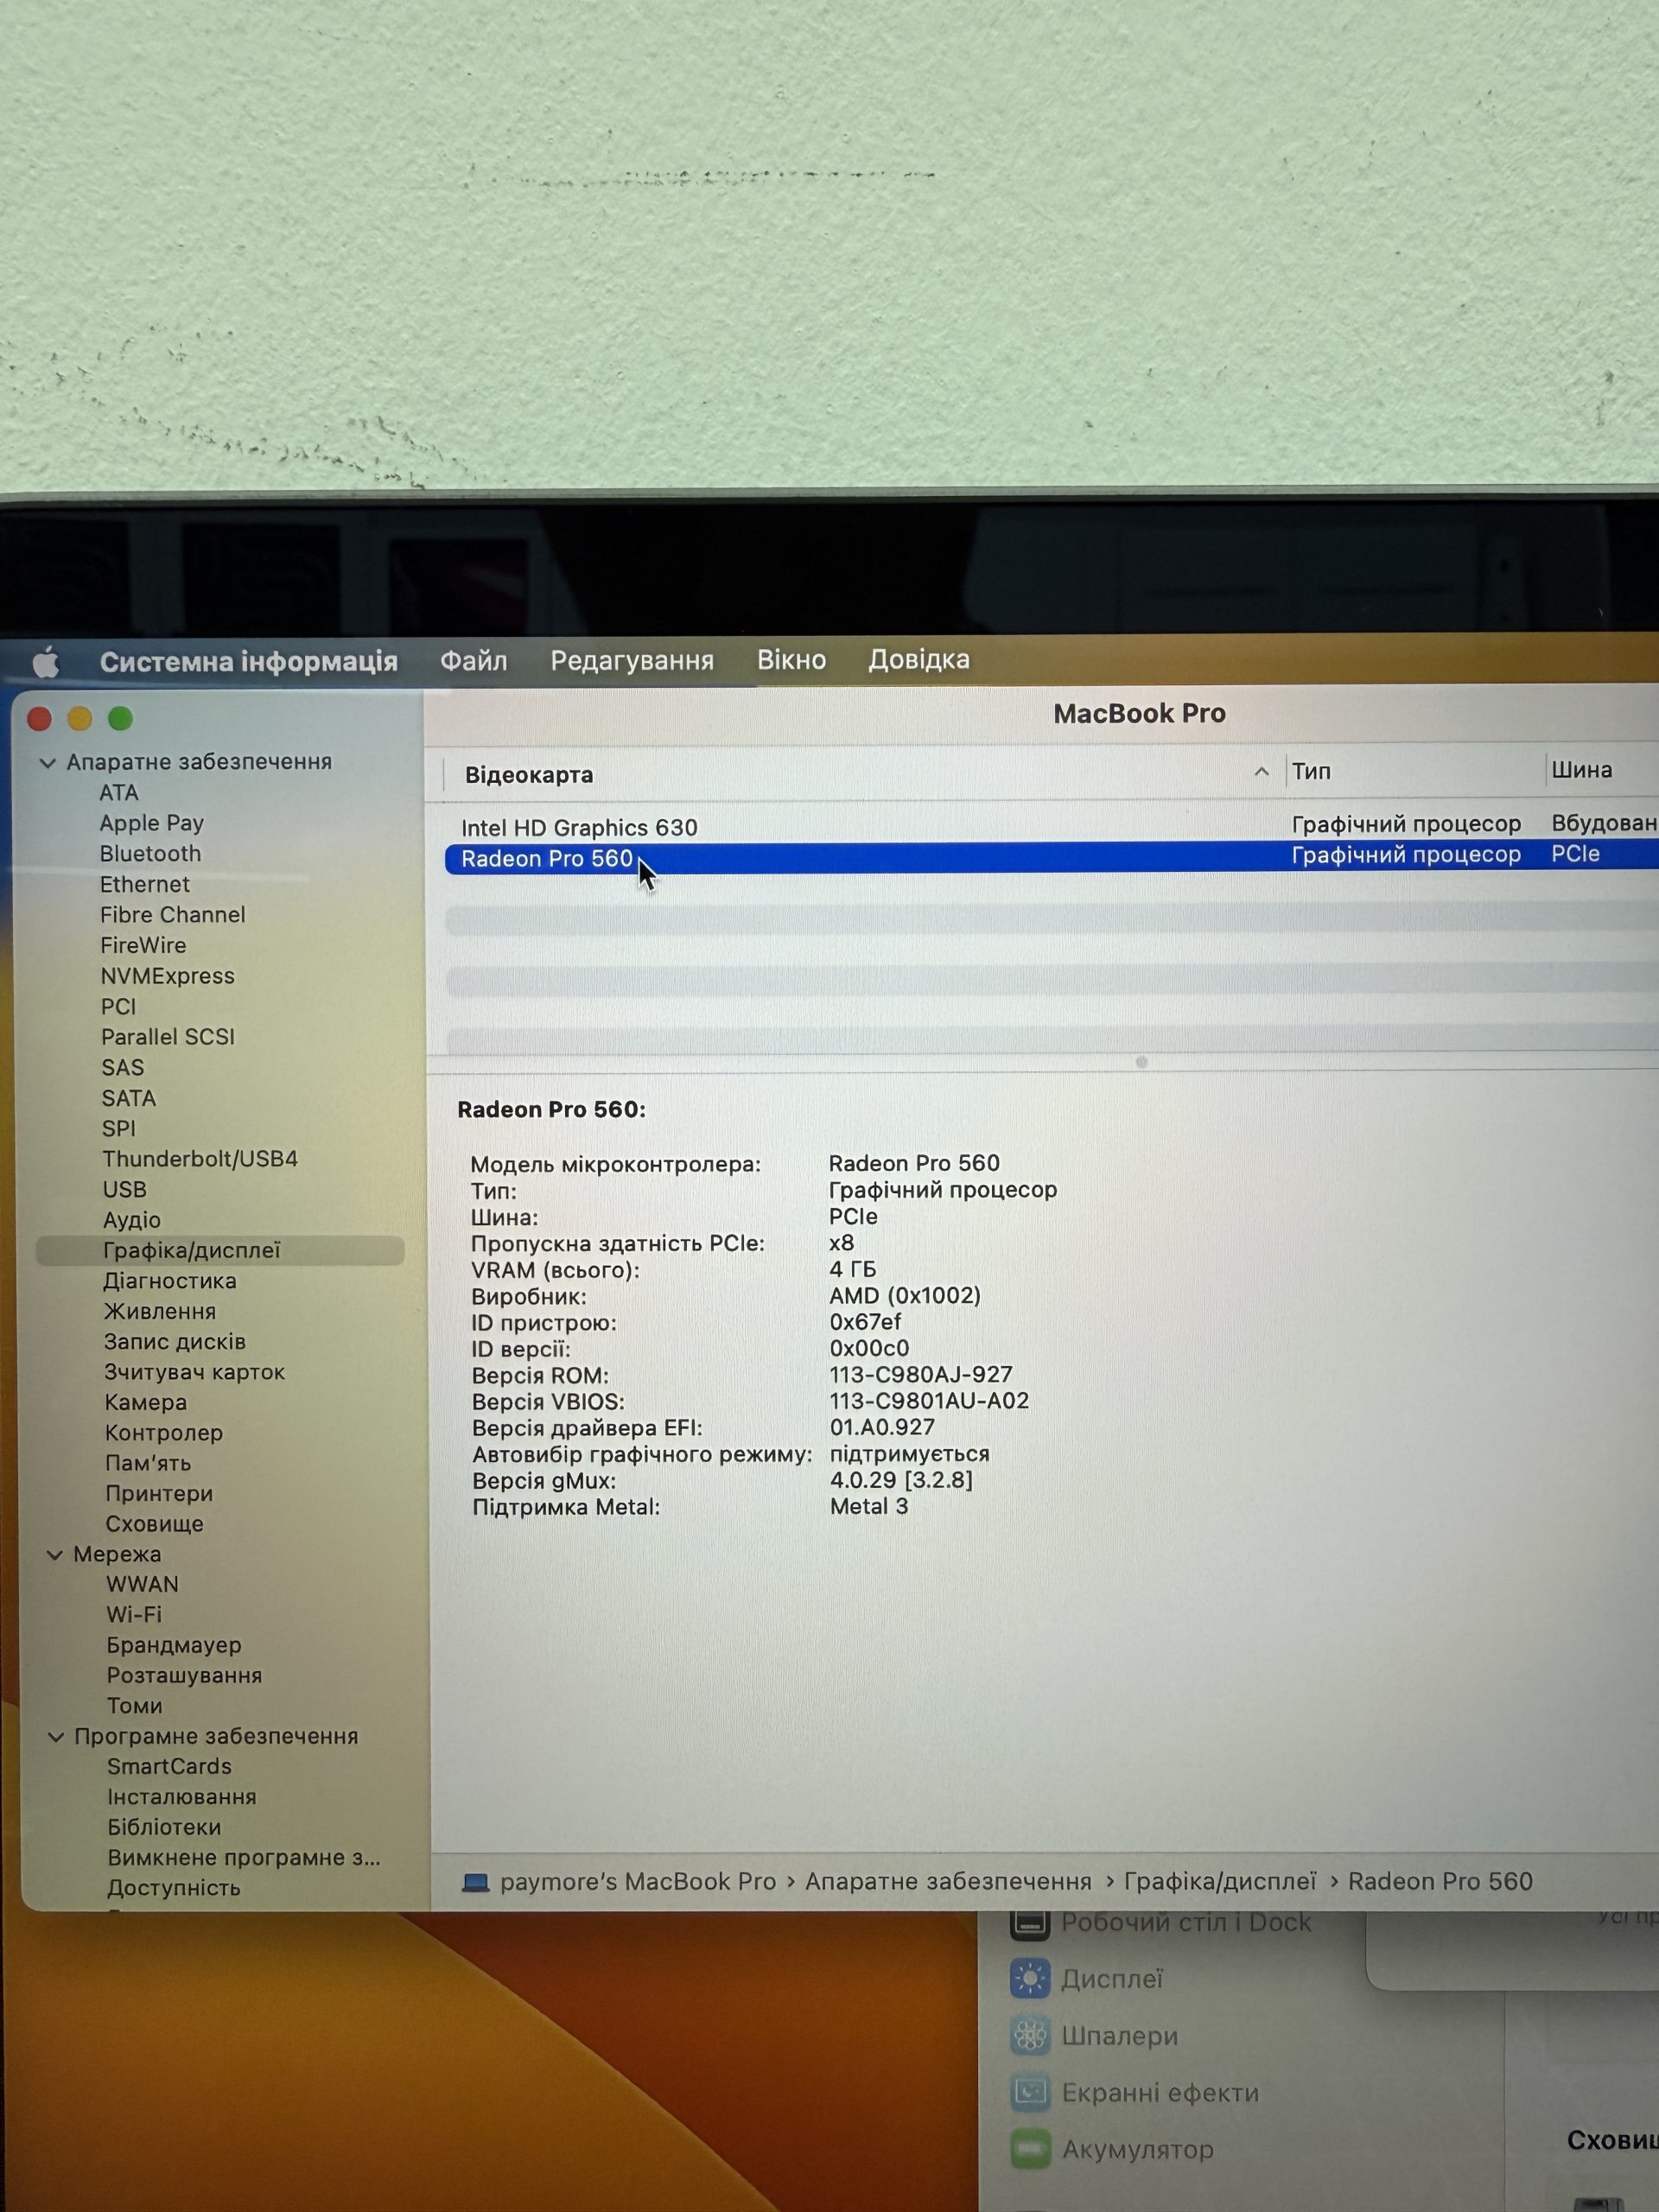The image size is (1659, 2212).
Task: Open the Довідка menu
Action: pyautogui.click(x=919, y=660)
